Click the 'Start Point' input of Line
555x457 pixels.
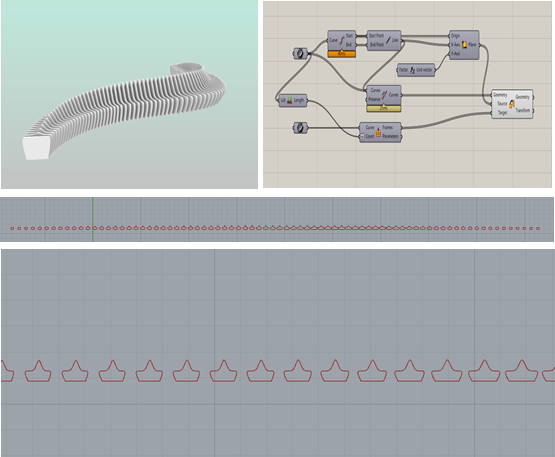pos(376,36)
